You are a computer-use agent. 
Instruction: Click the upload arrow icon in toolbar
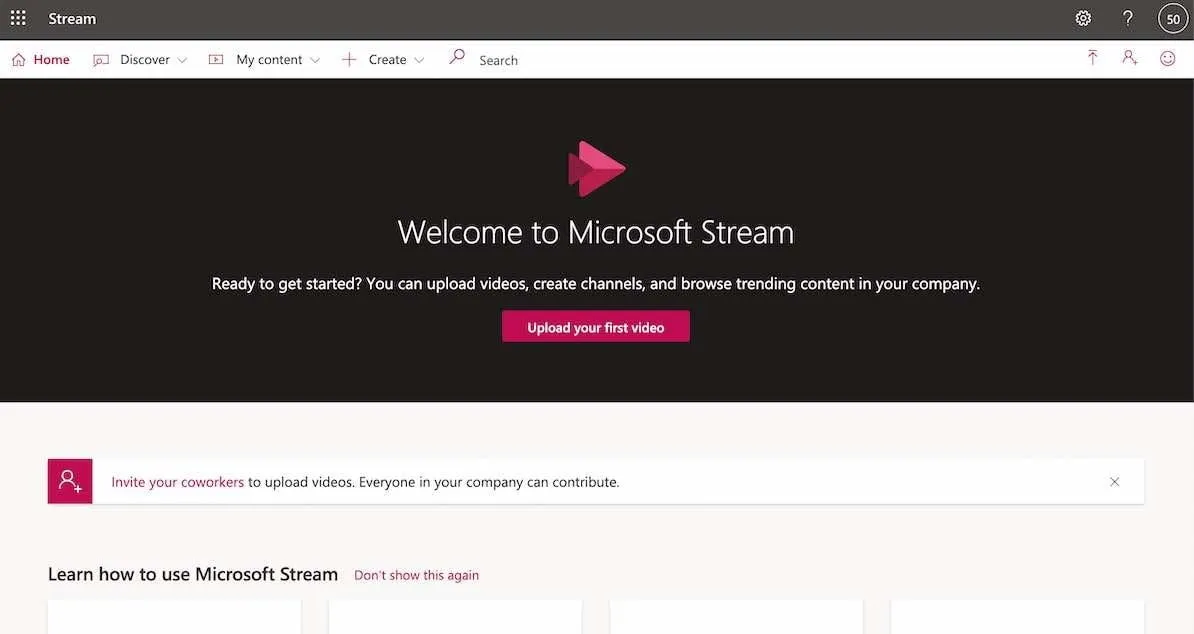[1092, 59]
